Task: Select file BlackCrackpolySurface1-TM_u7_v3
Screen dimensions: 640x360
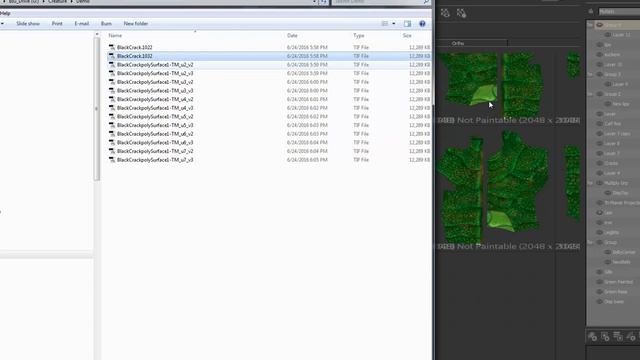Action: pyautogui.click(x=155, y=160)
